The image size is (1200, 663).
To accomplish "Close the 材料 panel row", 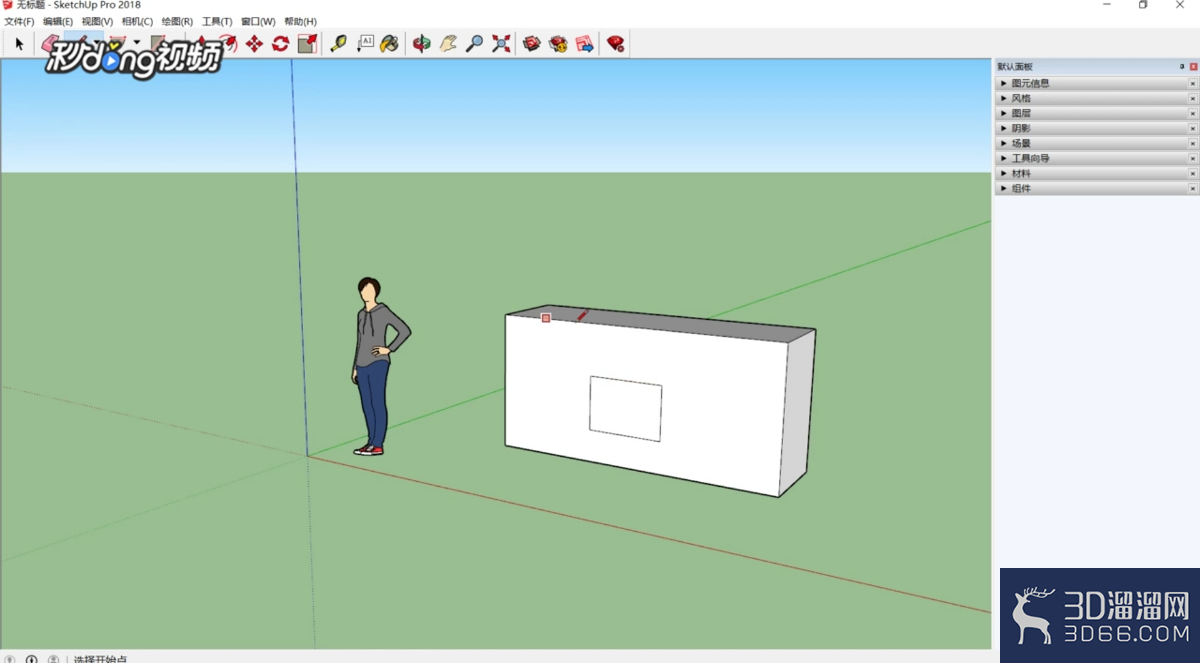I will [1193, 174].
